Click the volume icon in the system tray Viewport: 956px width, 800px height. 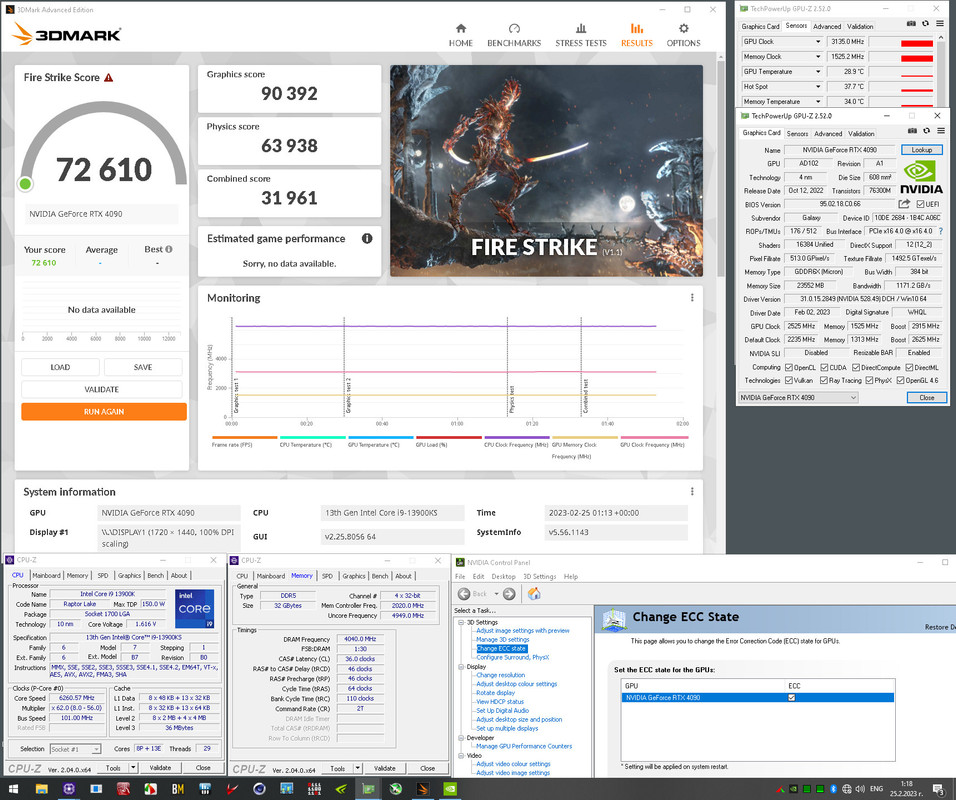tap(860, 789)
